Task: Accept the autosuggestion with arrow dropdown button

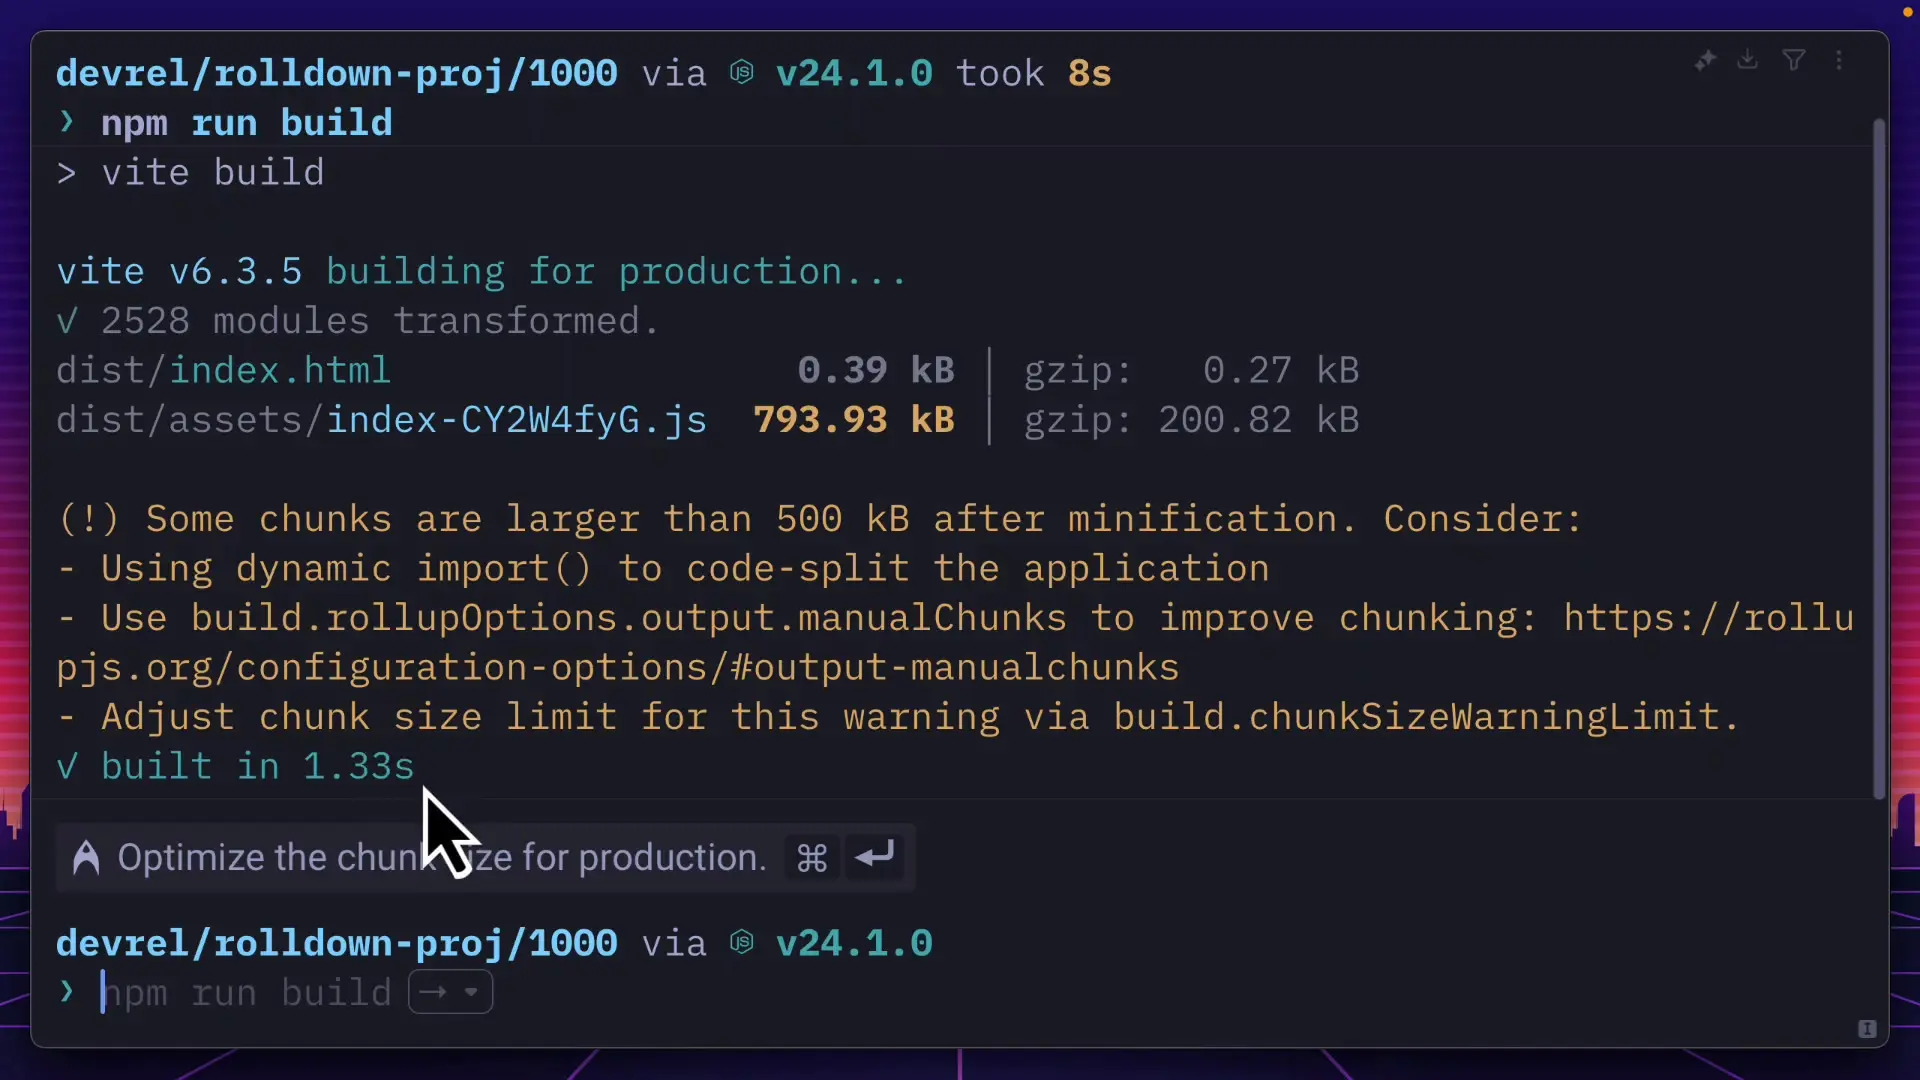Action: click(x=451, y=992)
